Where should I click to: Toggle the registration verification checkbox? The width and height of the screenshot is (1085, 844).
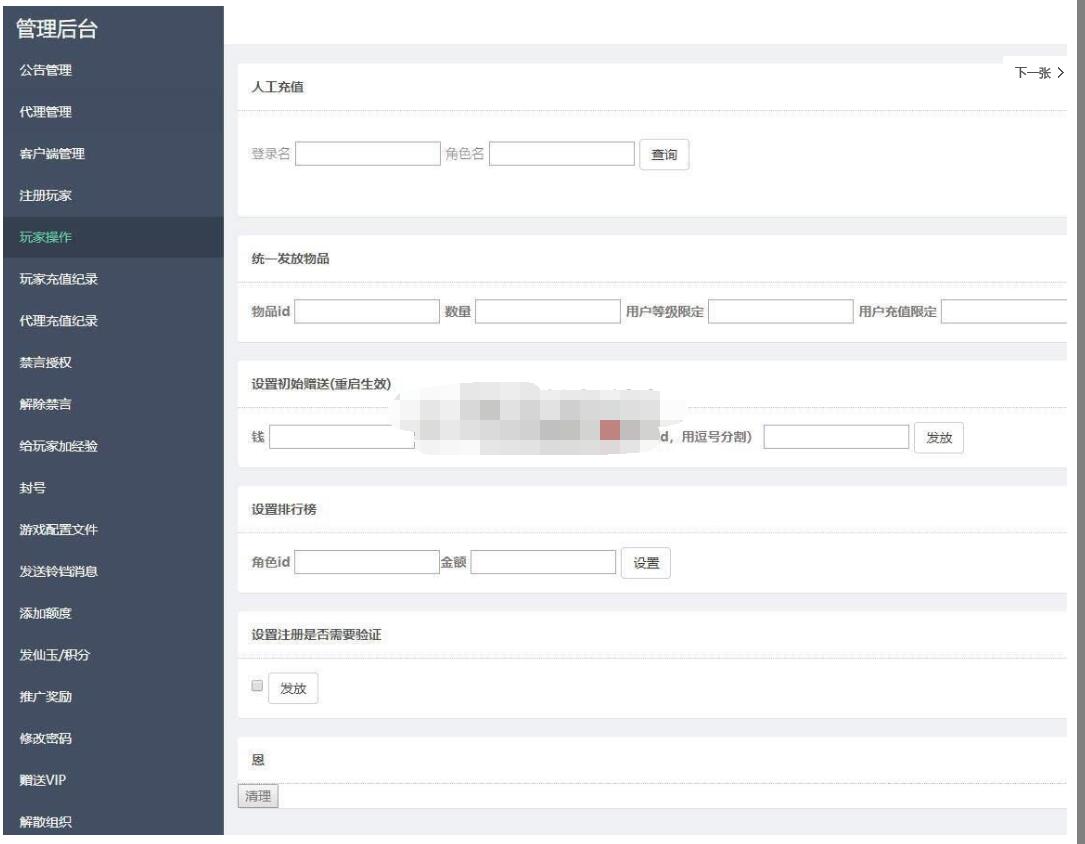(x=257, y=686)
